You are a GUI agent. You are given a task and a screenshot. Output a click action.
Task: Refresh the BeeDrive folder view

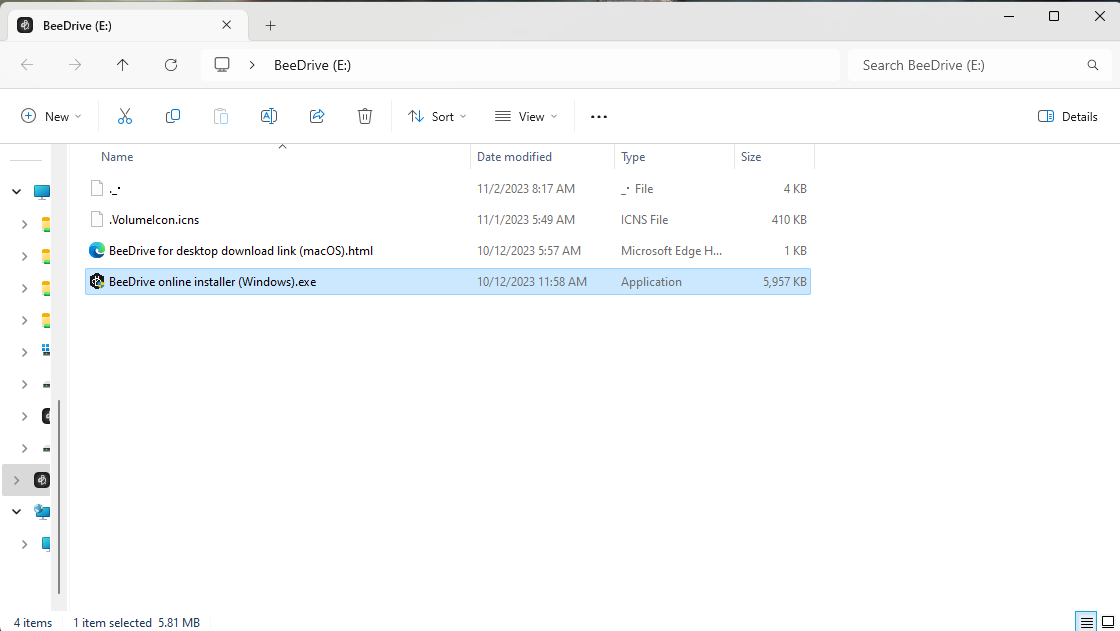[x=171, y=65]
